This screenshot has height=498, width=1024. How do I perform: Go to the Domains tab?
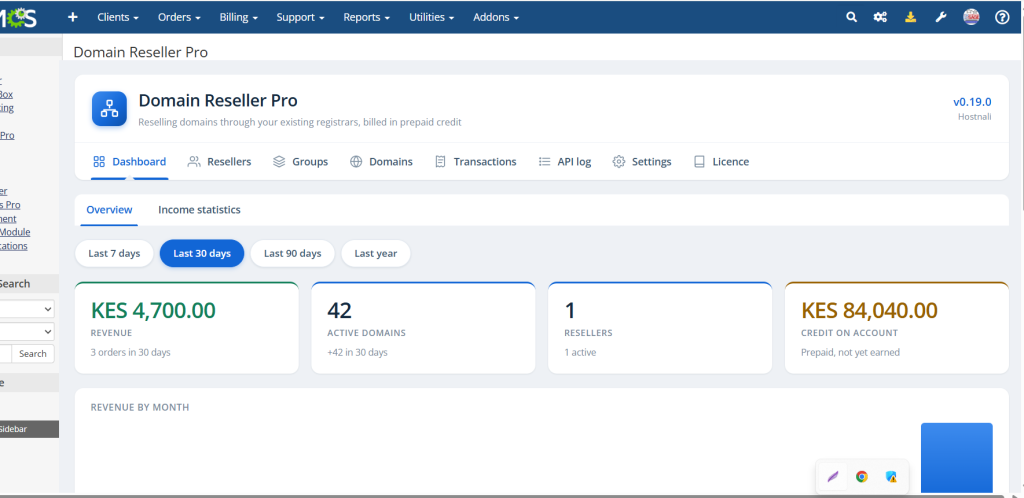click(381, 161)
